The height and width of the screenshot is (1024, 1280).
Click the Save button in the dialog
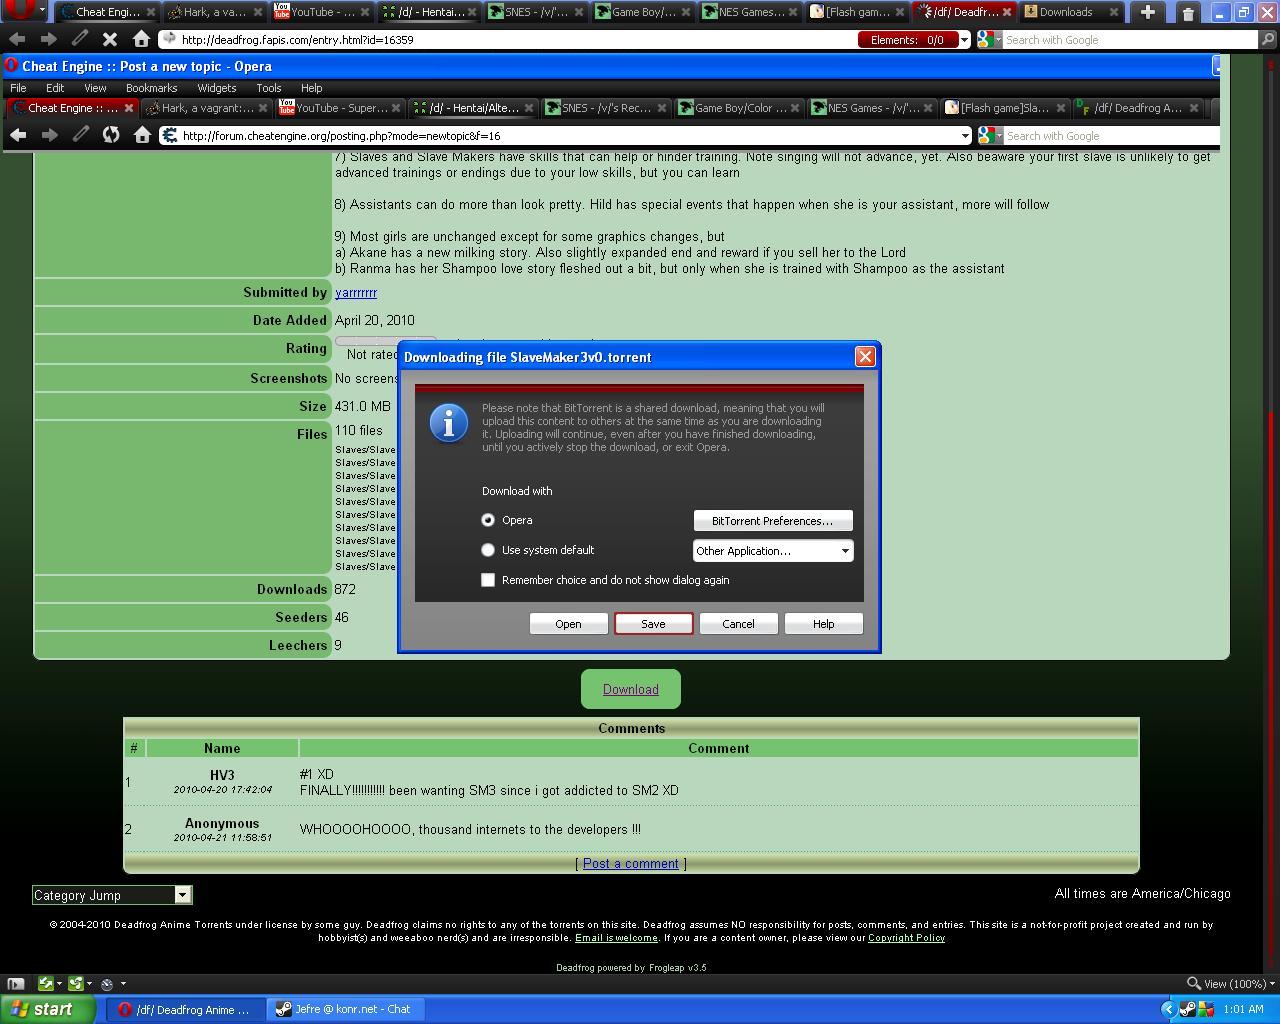click(x=653, y=624)
